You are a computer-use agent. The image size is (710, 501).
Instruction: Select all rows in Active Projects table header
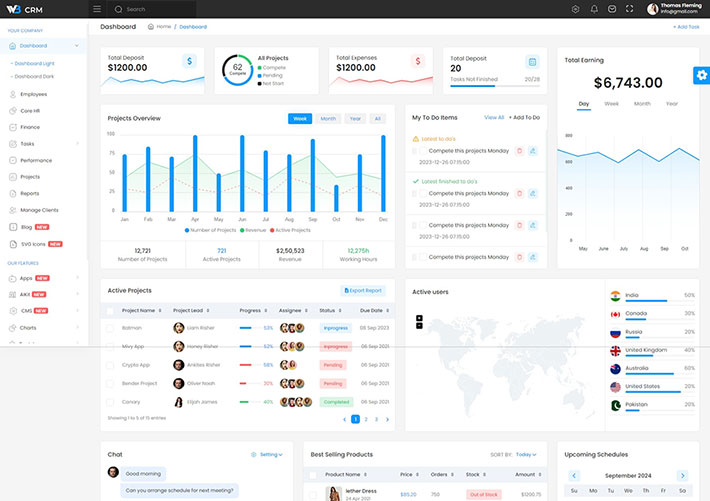point(110,310)
